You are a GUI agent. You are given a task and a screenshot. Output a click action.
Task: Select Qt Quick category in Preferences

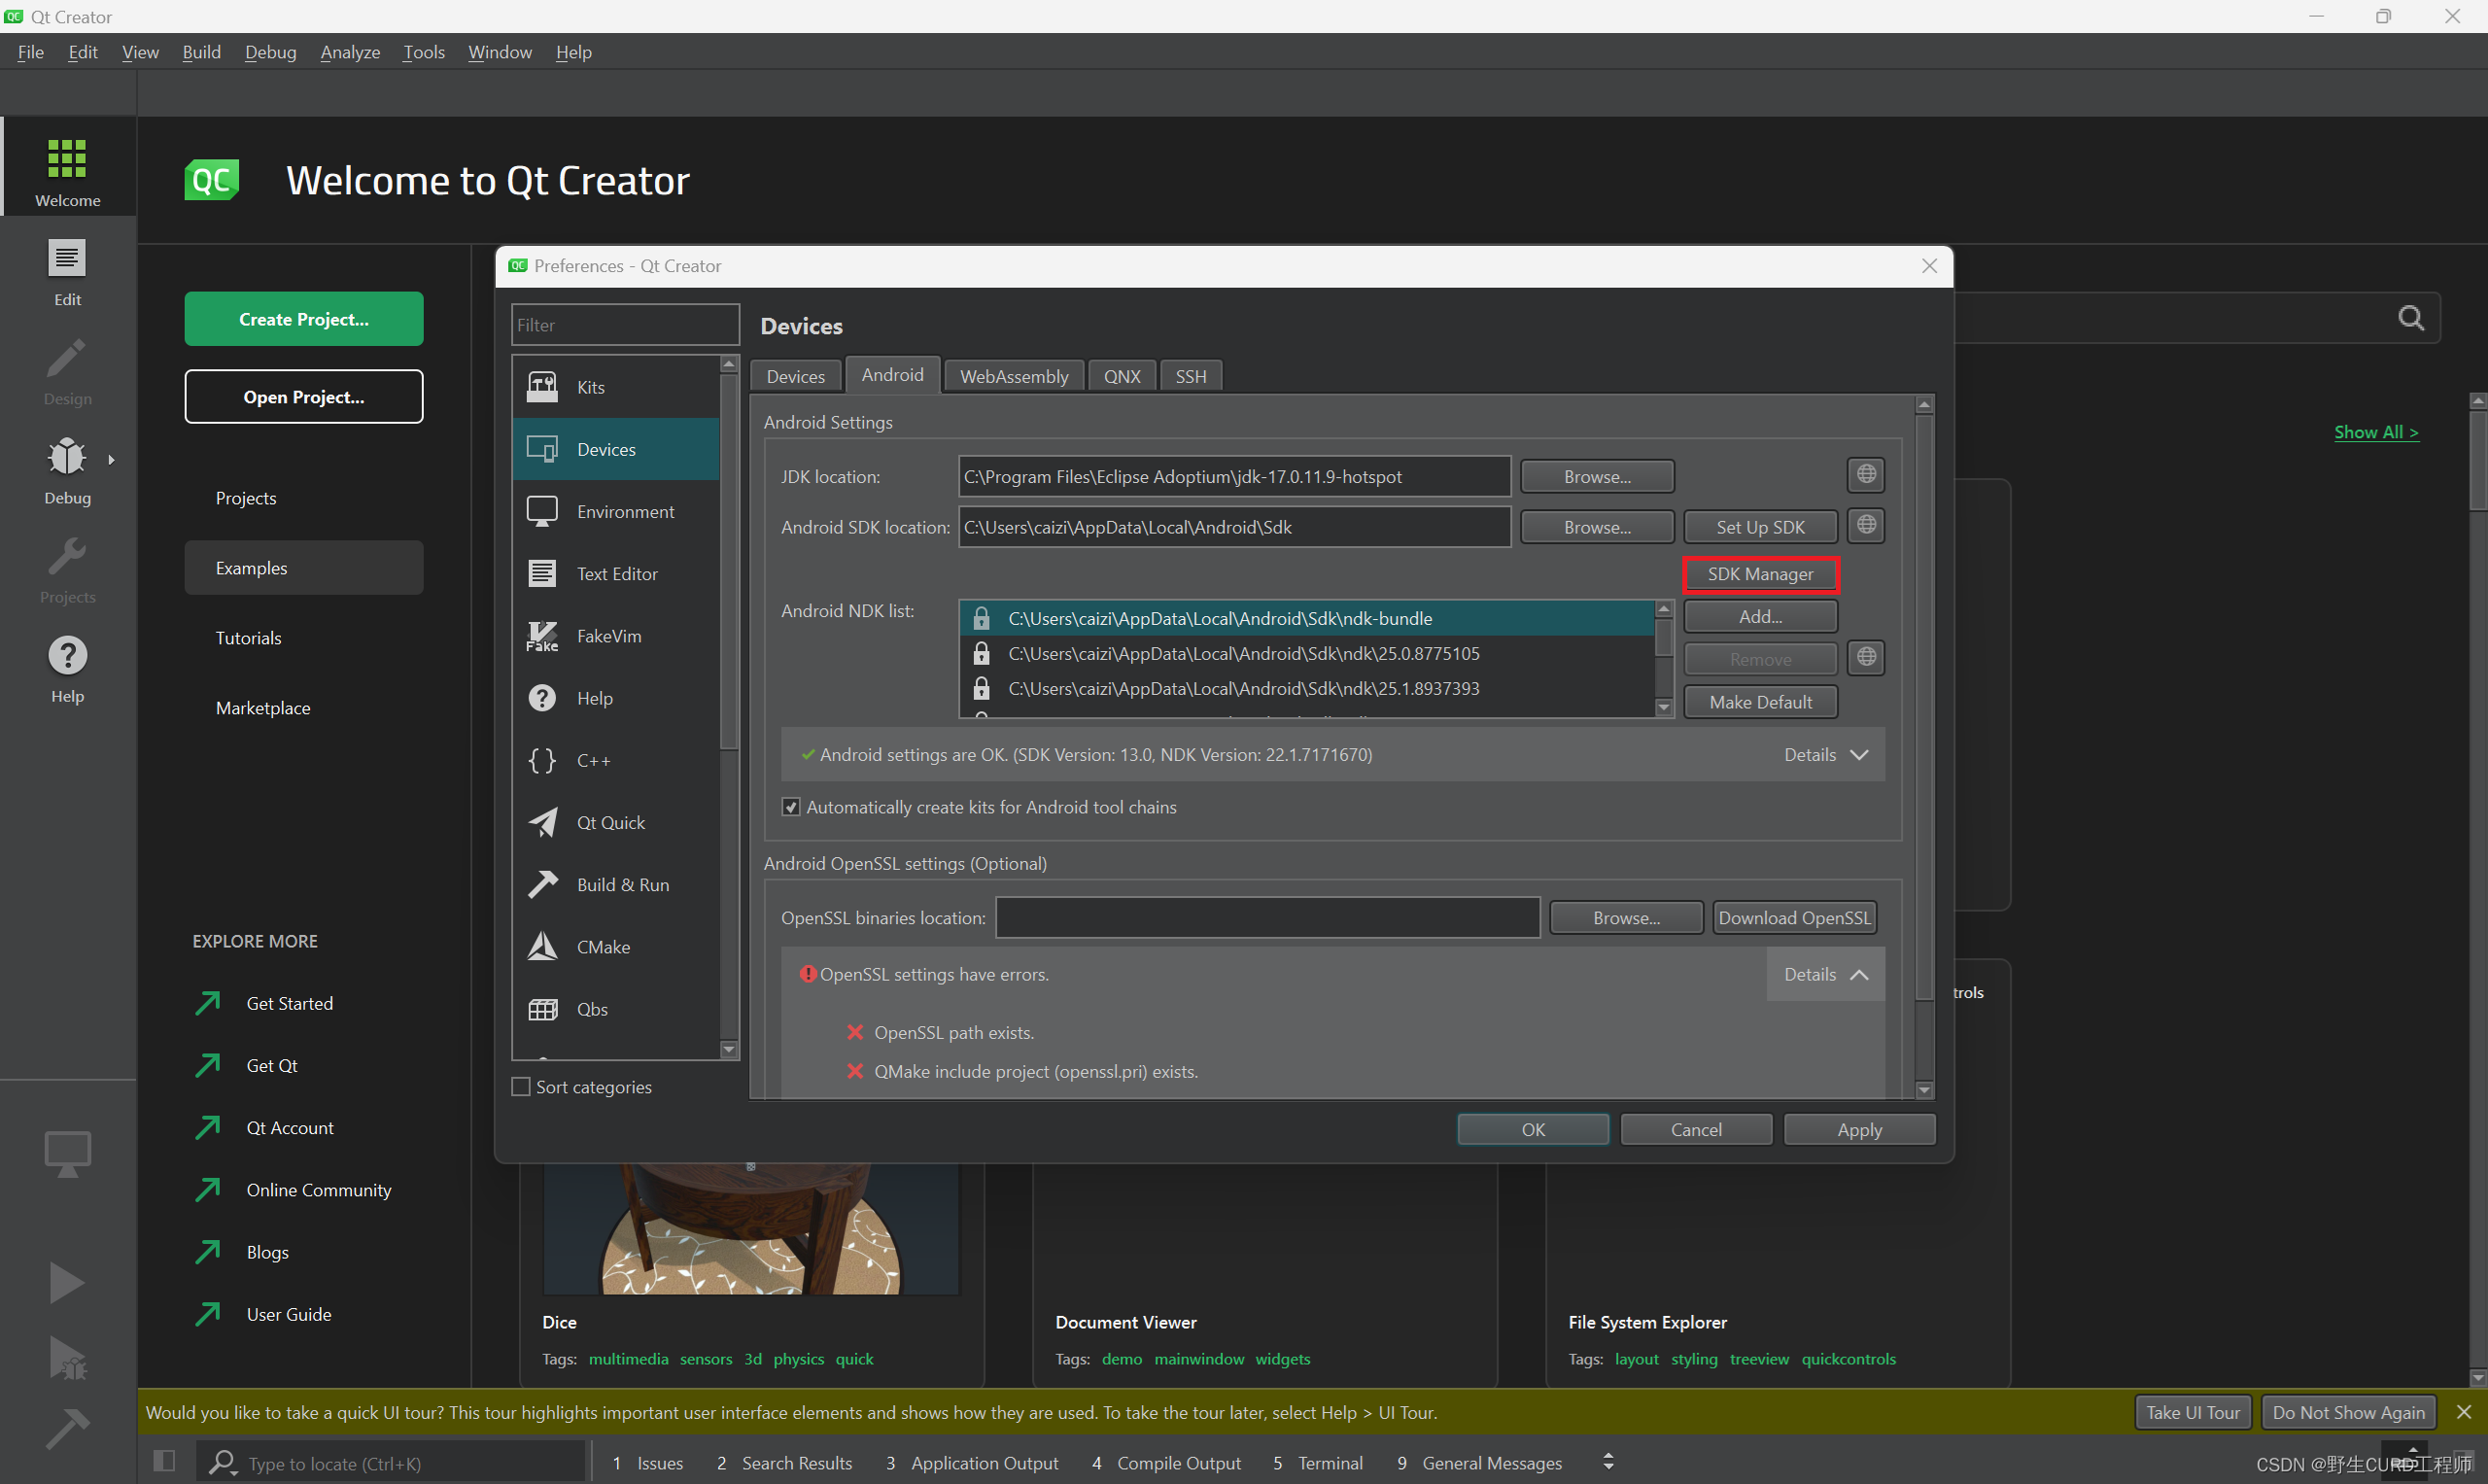click(617, 822)
